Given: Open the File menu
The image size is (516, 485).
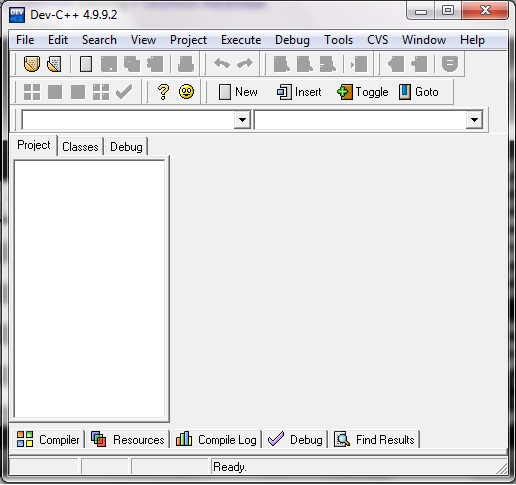Looking at the screenshot, I should (x=25, y=40).
